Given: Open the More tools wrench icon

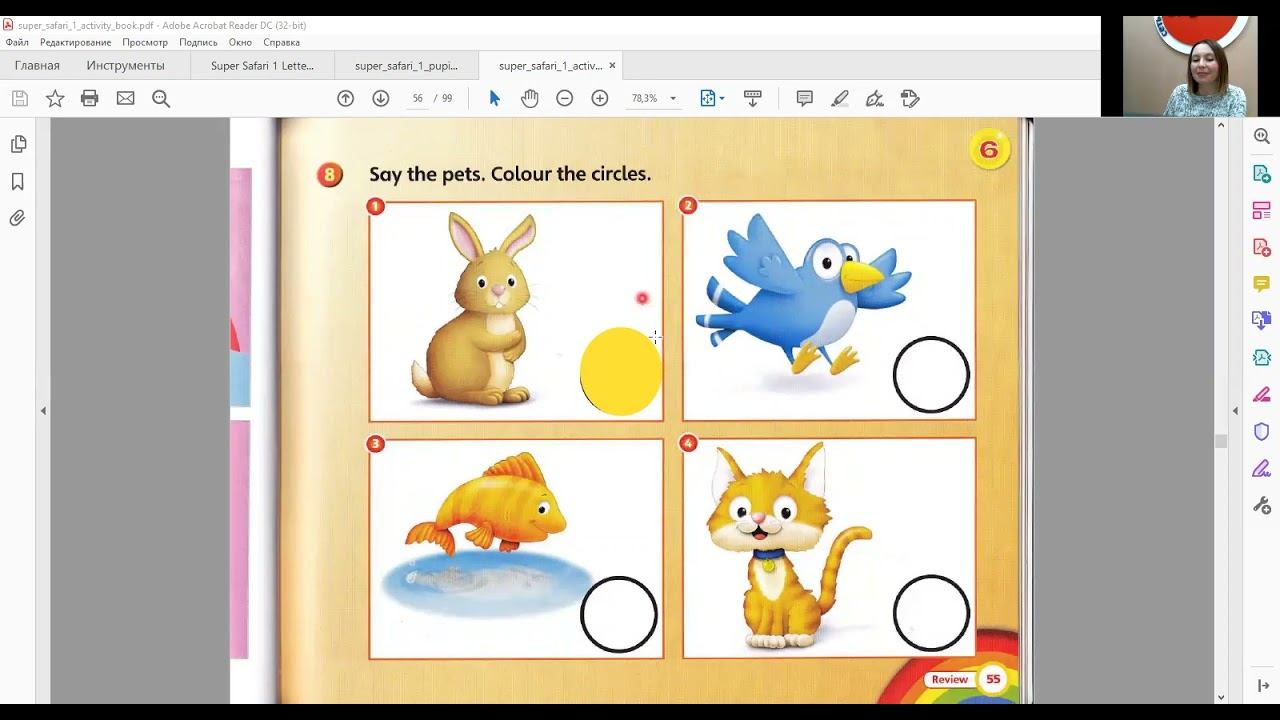Looking at the screenshot, I should click(1262, 506).
